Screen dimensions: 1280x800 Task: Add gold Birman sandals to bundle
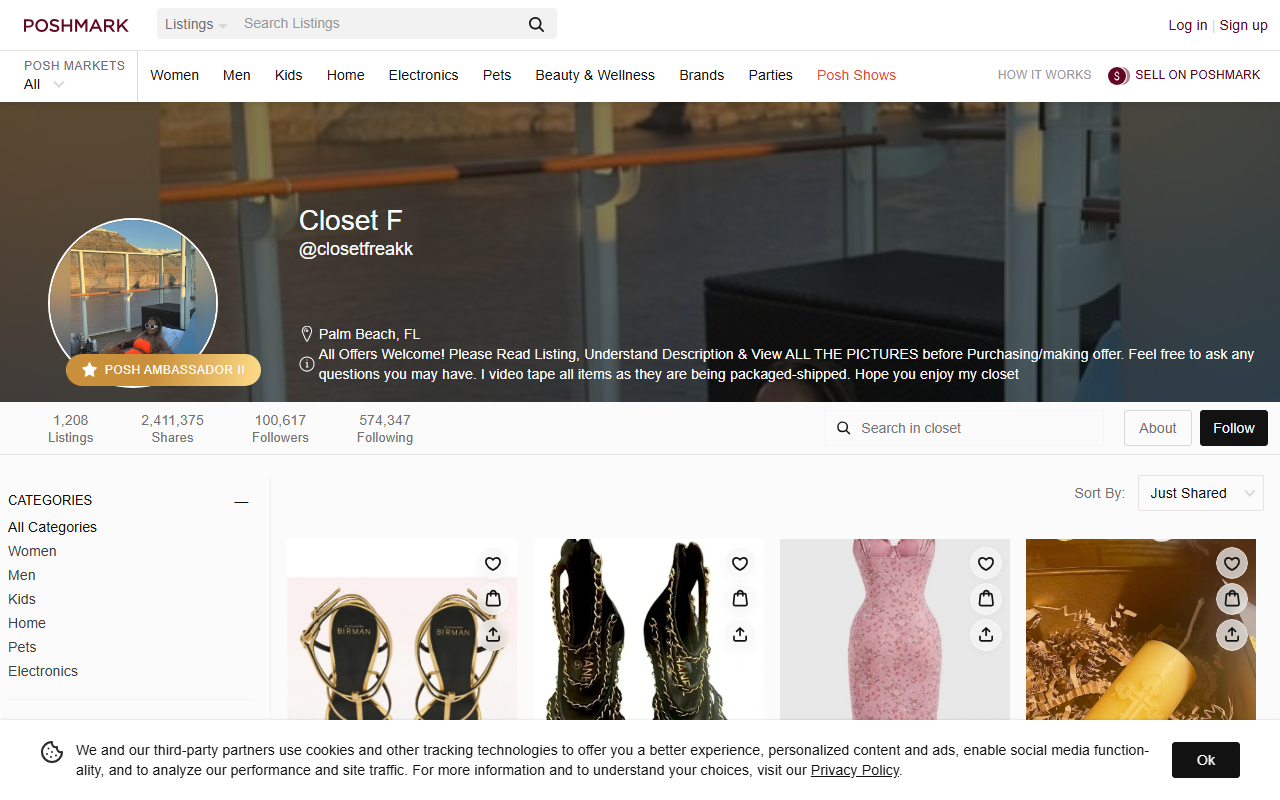(x=493, y=599)
